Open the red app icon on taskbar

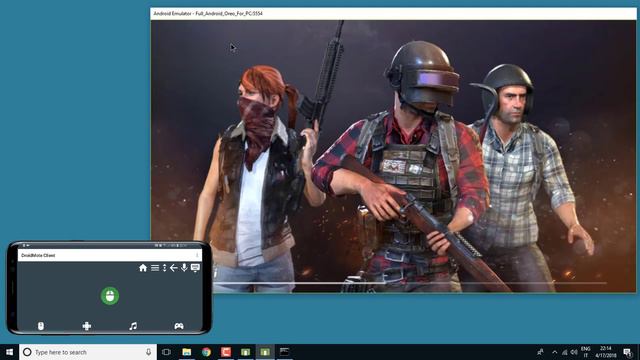point(226,352)
